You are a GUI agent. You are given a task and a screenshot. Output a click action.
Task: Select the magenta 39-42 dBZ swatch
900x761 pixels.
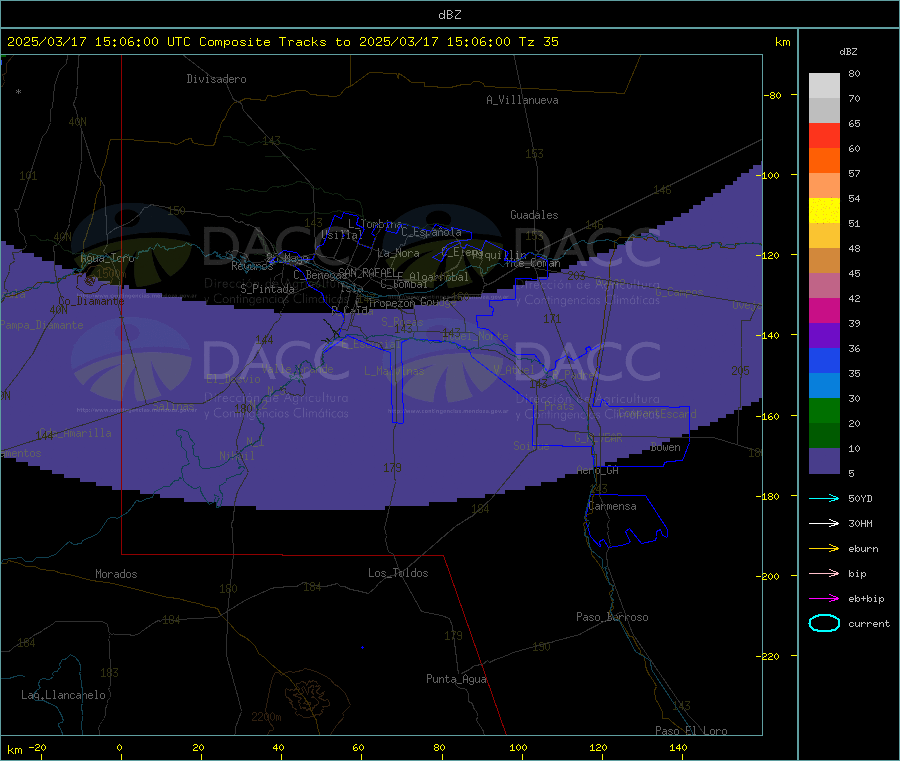824,310
